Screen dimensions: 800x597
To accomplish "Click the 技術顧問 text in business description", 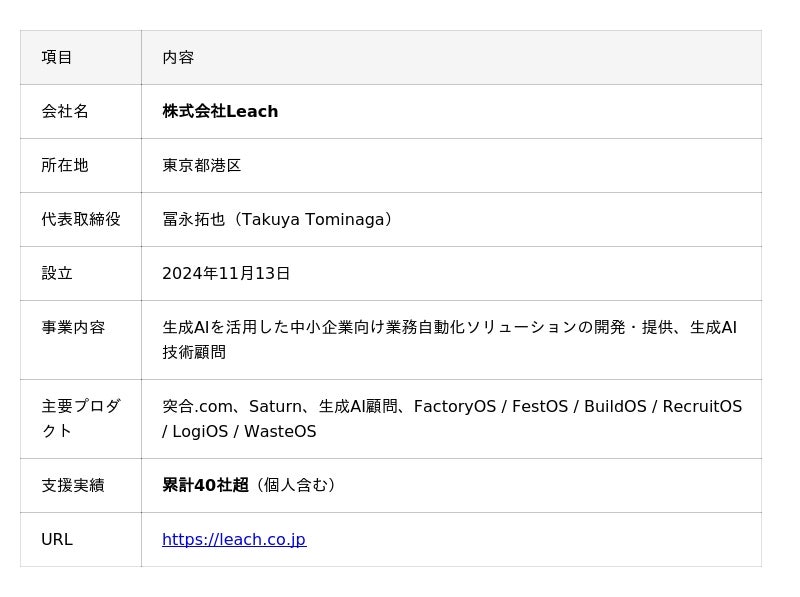I will tap(194, 353).
